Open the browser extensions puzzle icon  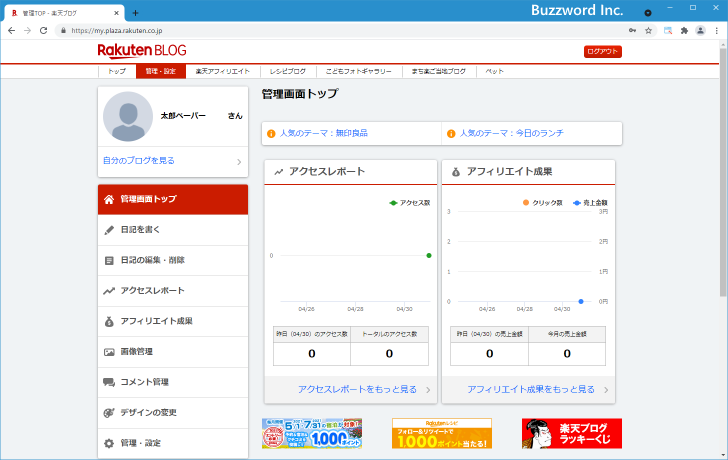pos(684,31)
